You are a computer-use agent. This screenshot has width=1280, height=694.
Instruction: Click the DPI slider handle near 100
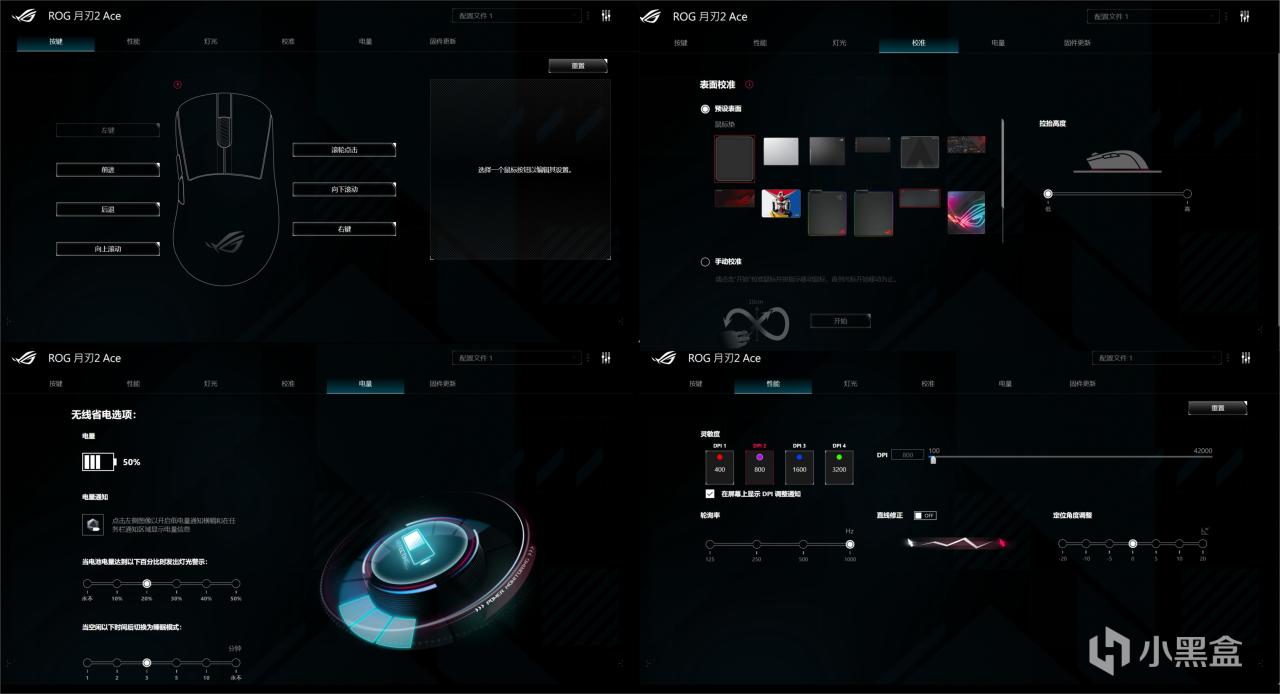933,460
